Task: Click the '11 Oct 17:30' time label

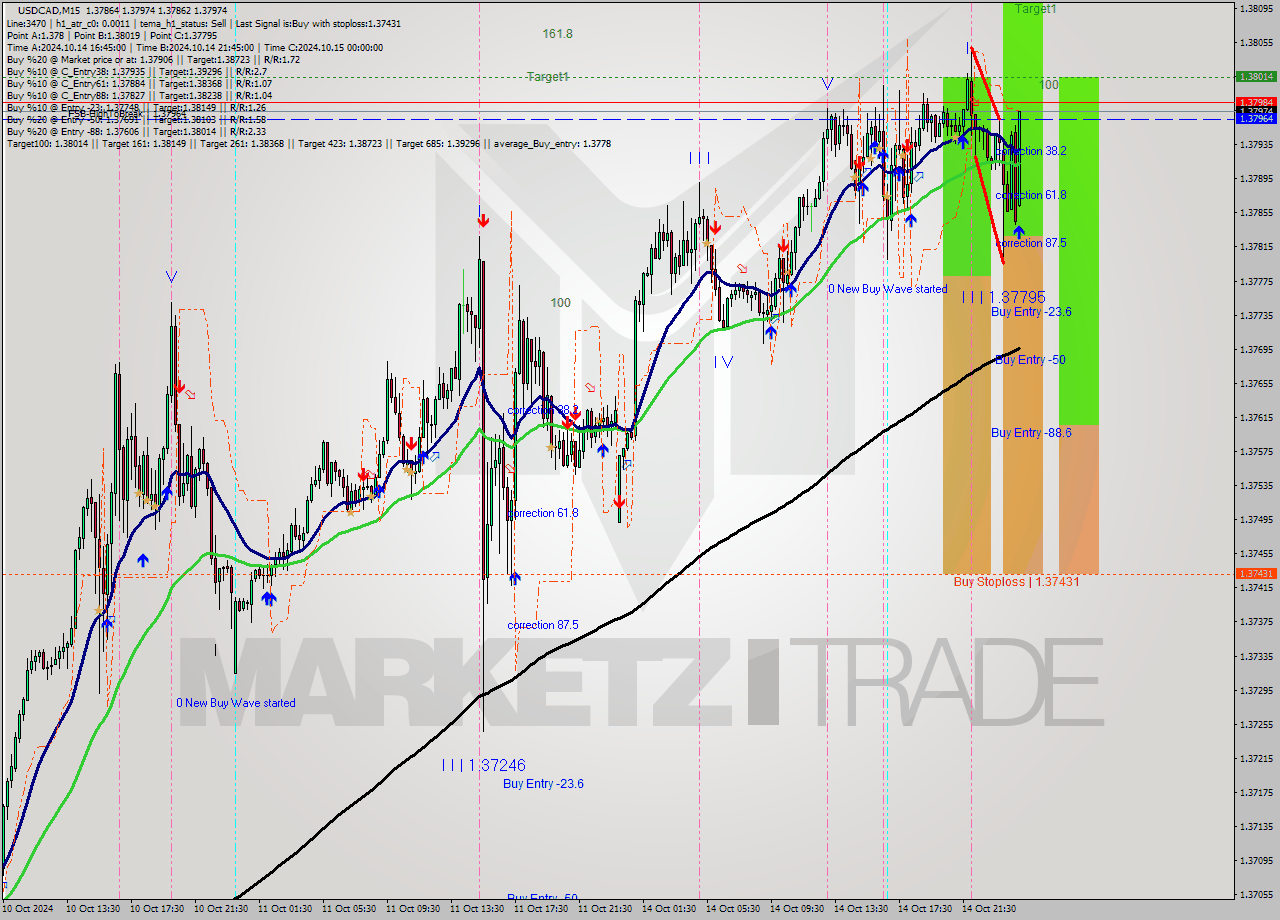Action: pos(542,909)
